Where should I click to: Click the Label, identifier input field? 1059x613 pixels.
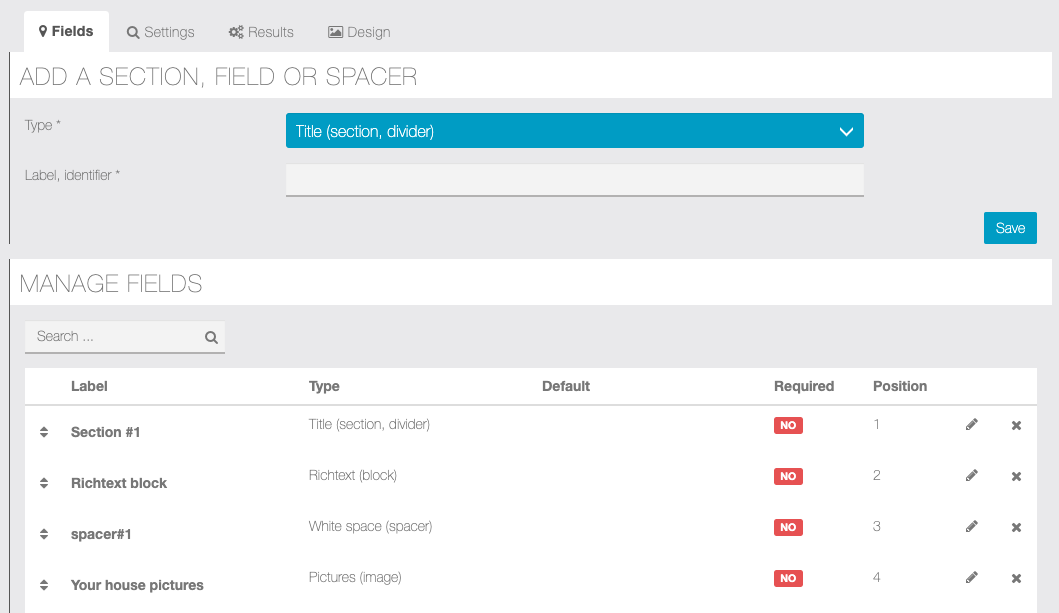(574, 180)
